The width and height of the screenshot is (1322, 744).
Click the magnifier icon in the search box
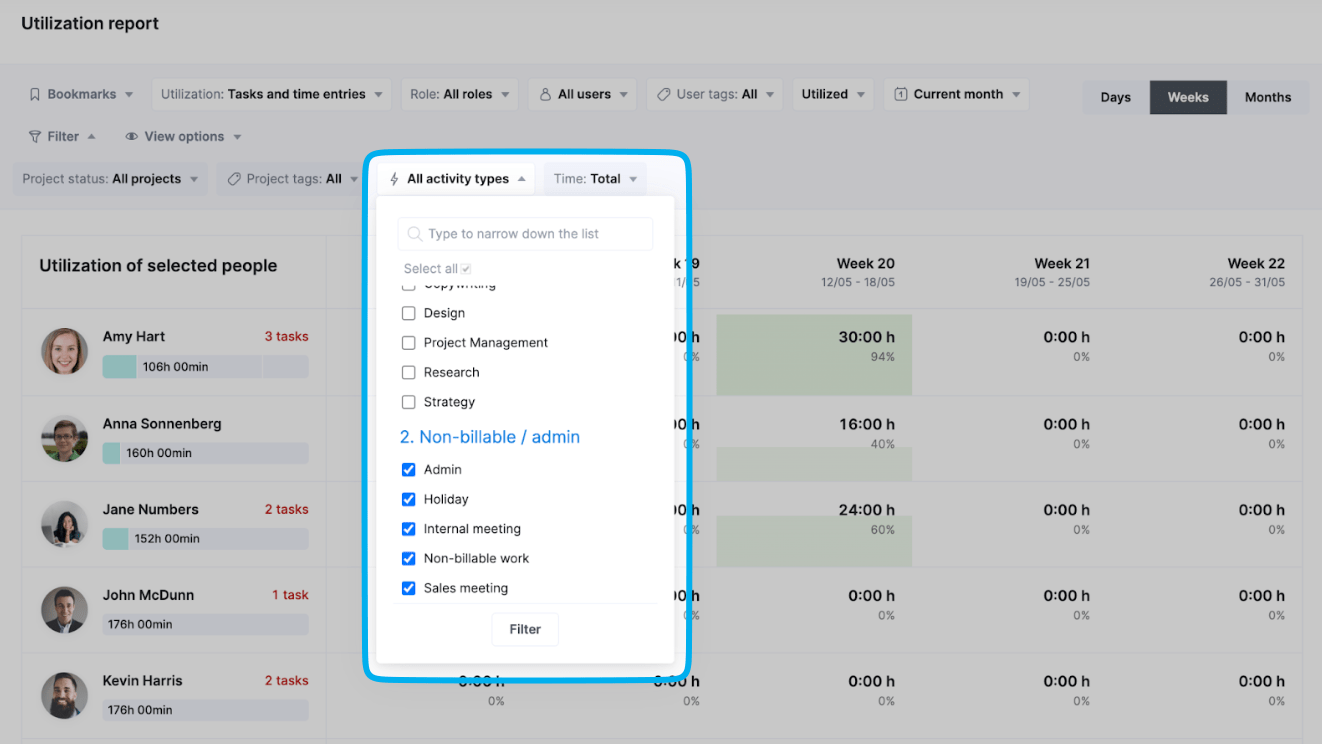pos(415,234)
